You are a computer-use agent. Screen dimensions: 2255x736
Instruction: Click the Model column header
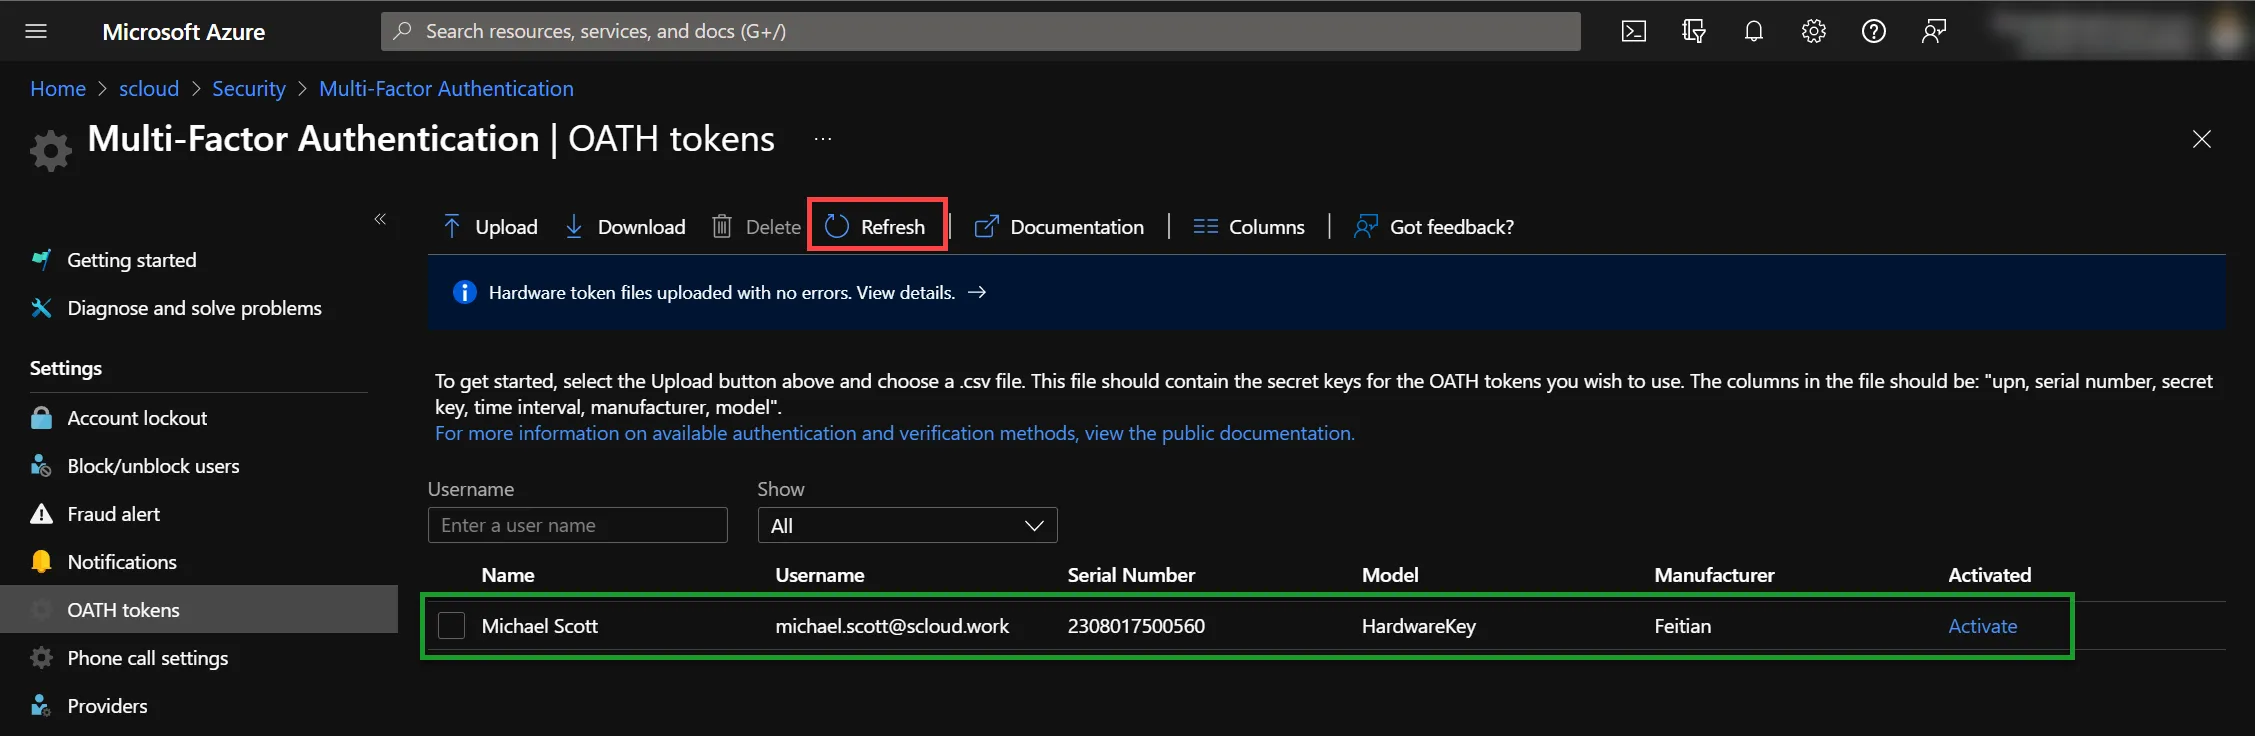pyautogui.click(x=1390, y=575)
